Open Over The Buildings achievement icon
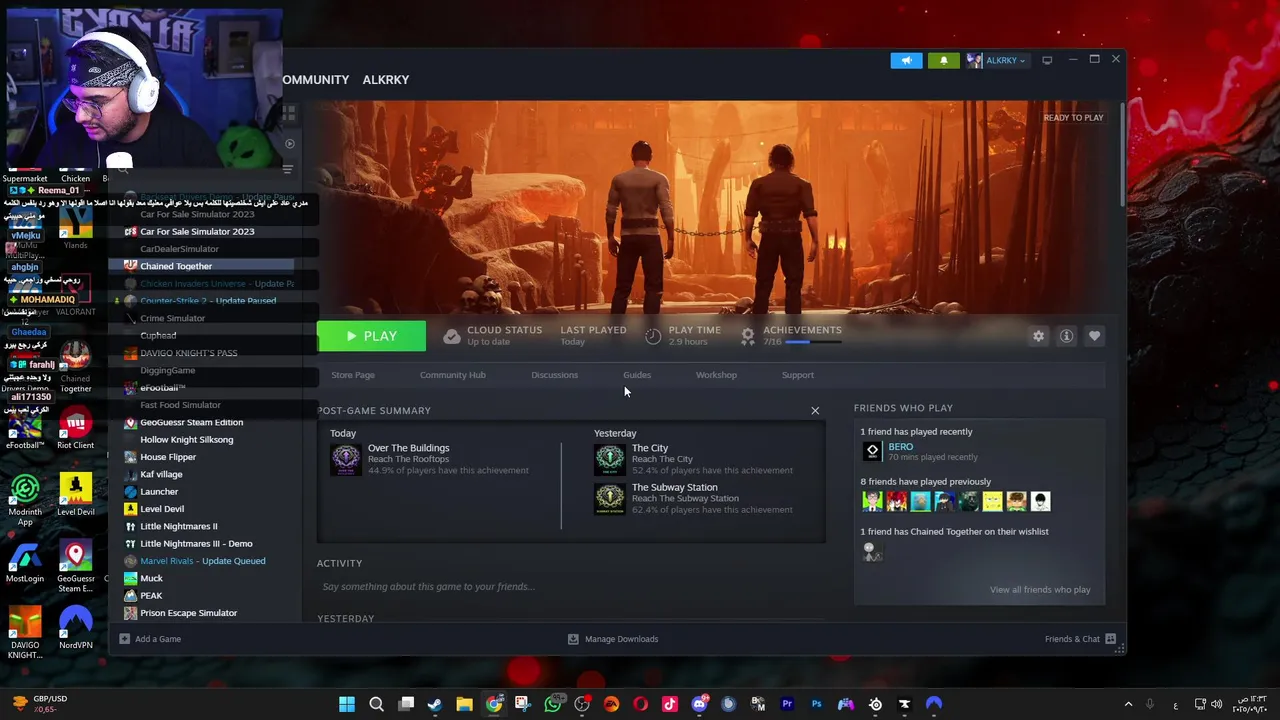Image resolution: width=1280 pixels, height=720 pixels. [x=345, y=459]
